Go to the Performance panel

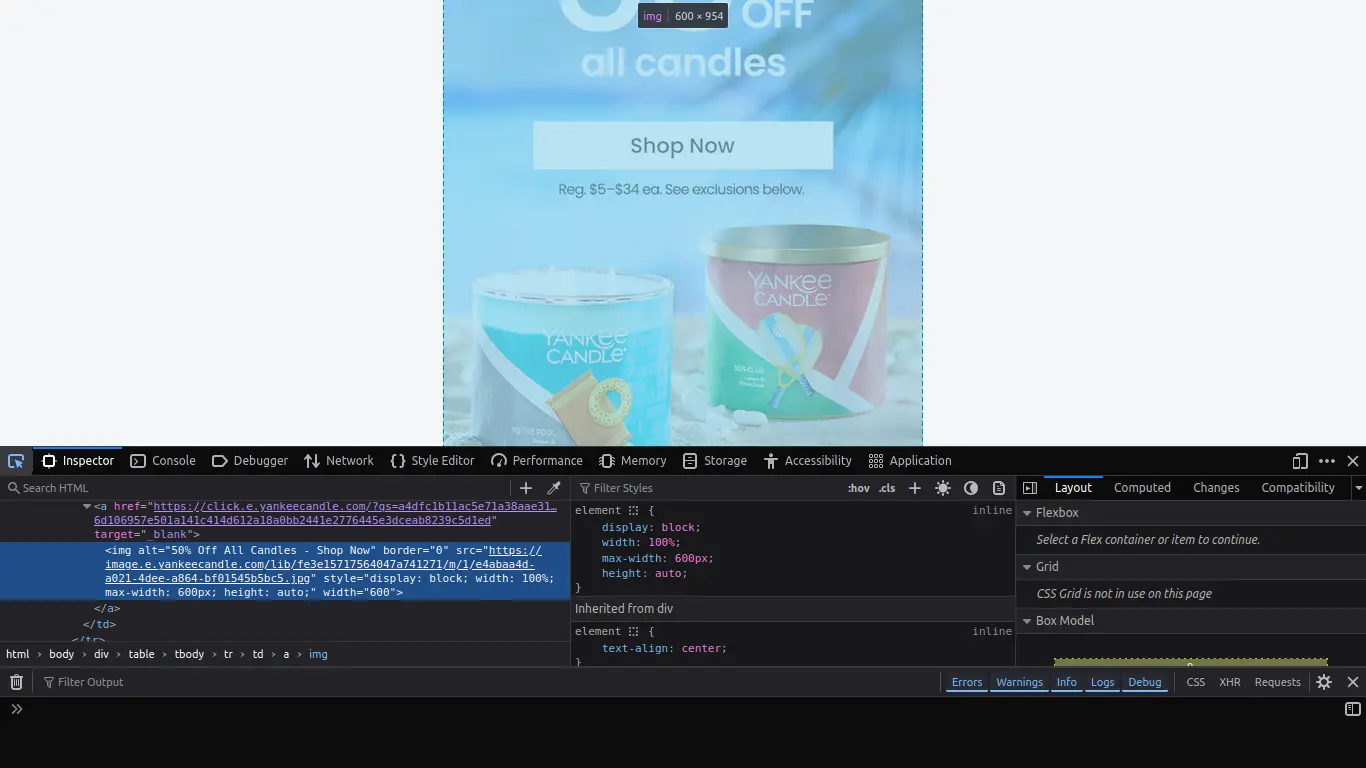[537, 461]
